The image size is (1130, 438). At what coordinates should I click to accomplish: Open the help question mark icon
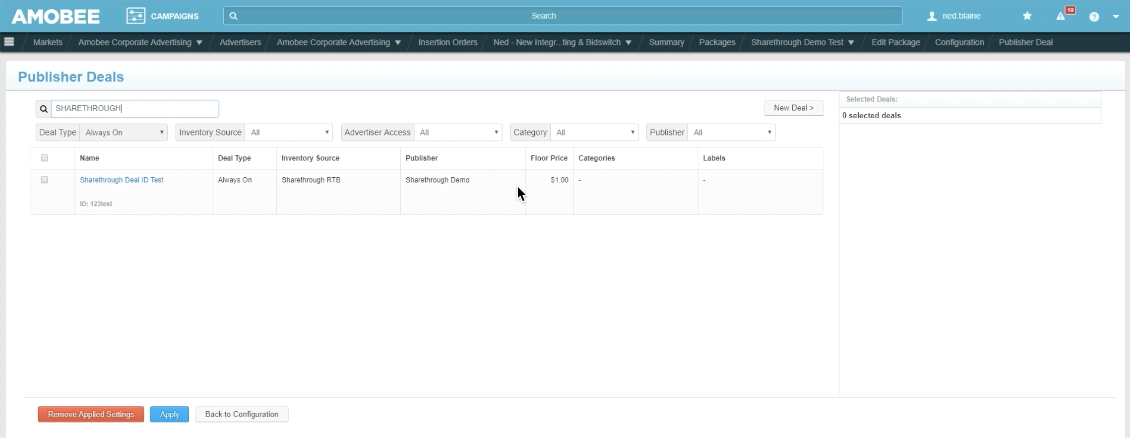coord(1094,16)
